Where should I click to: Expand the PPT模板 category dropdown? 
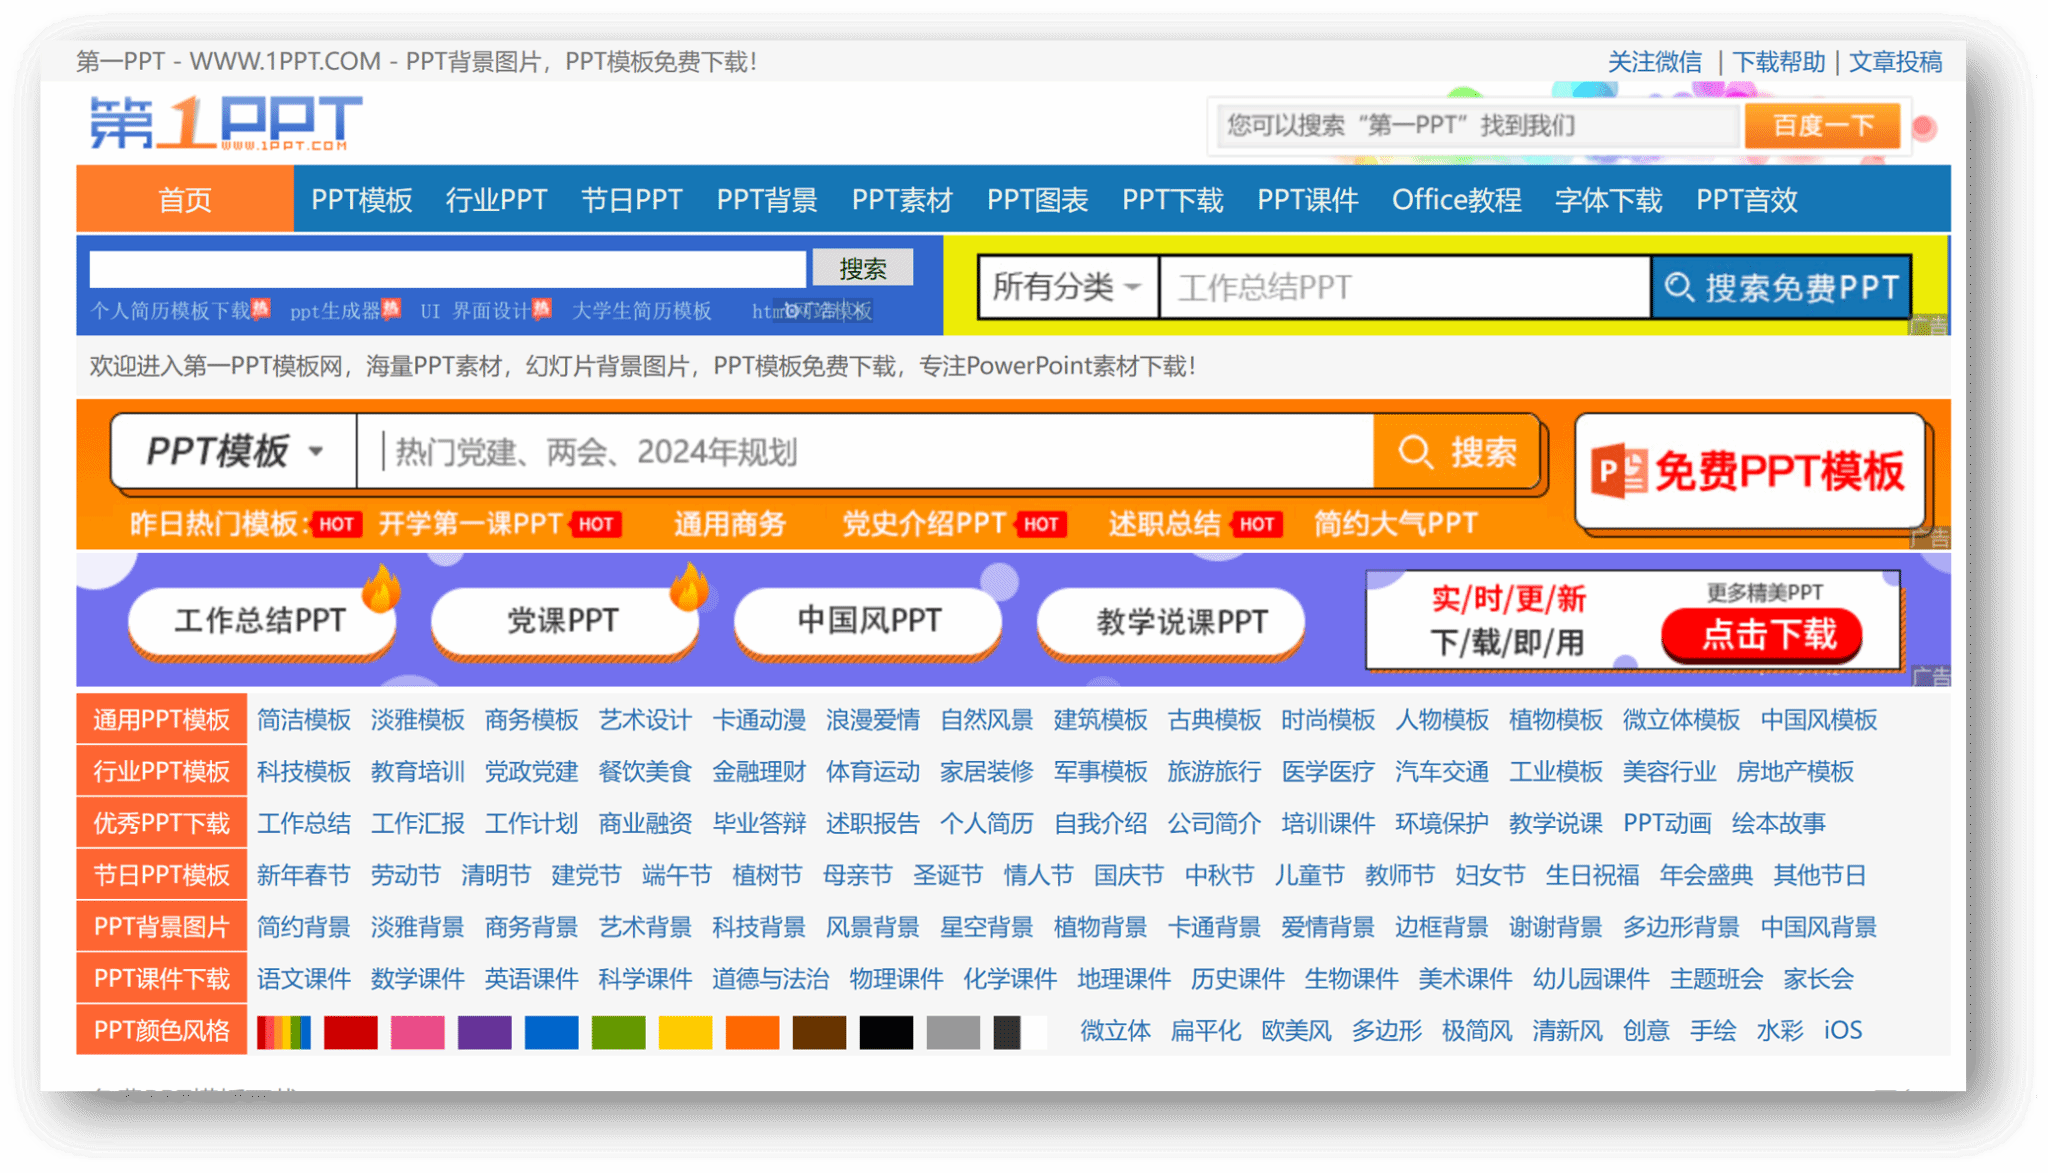tap(234, 452)
